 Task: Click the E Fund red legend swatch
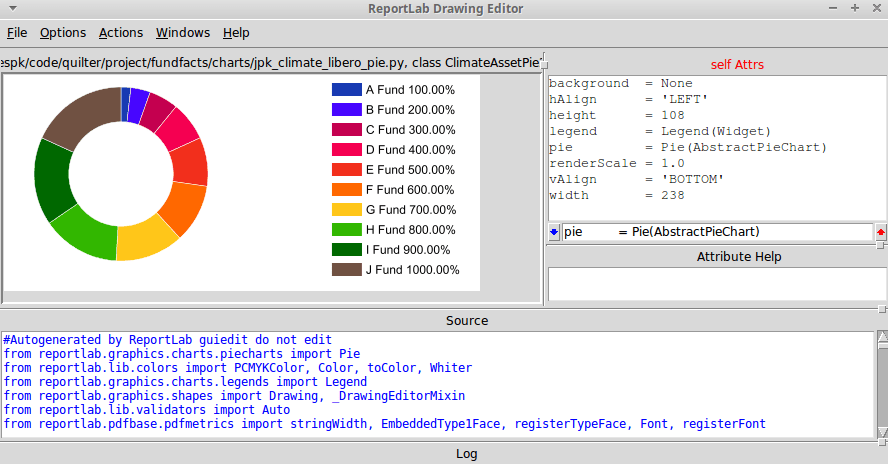[347, 170]
